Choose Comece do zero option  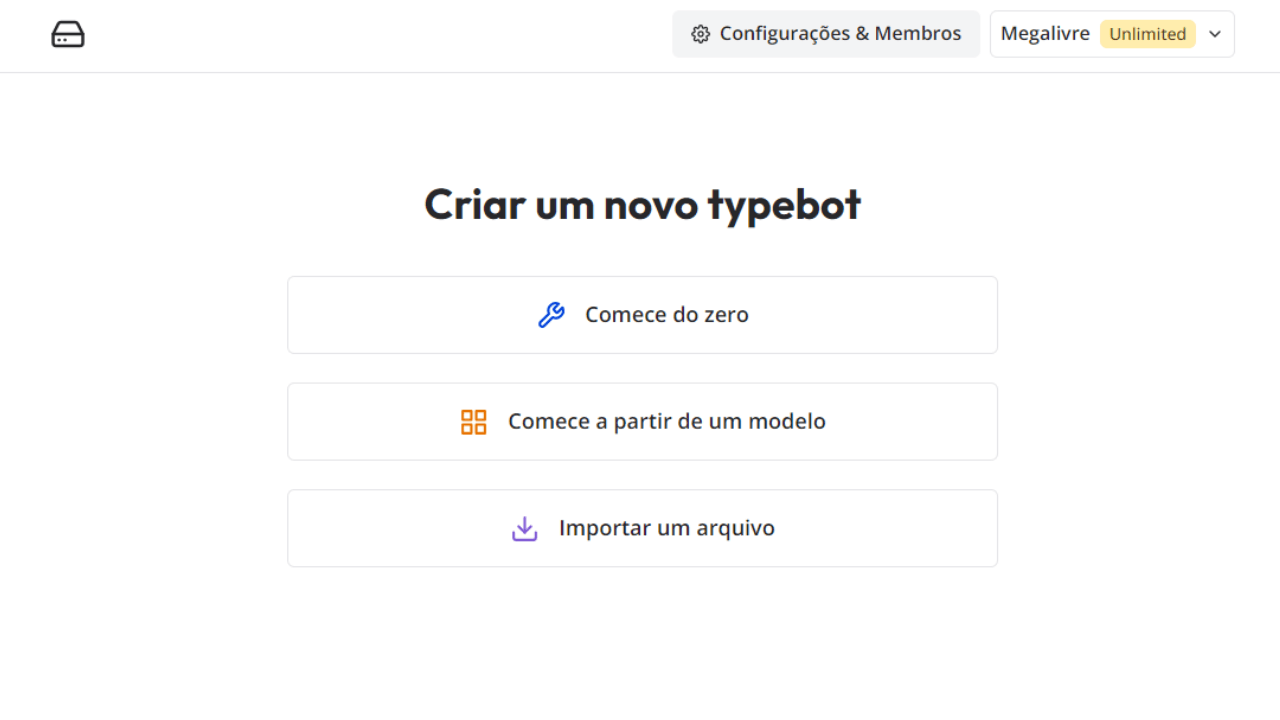click(x=642, y=315)
